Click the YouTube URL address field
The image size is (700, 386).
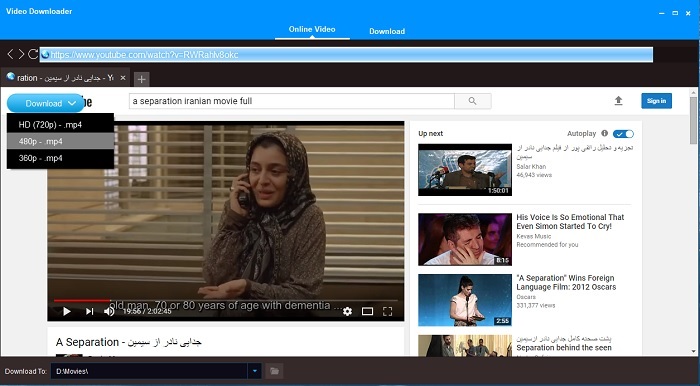346,54
